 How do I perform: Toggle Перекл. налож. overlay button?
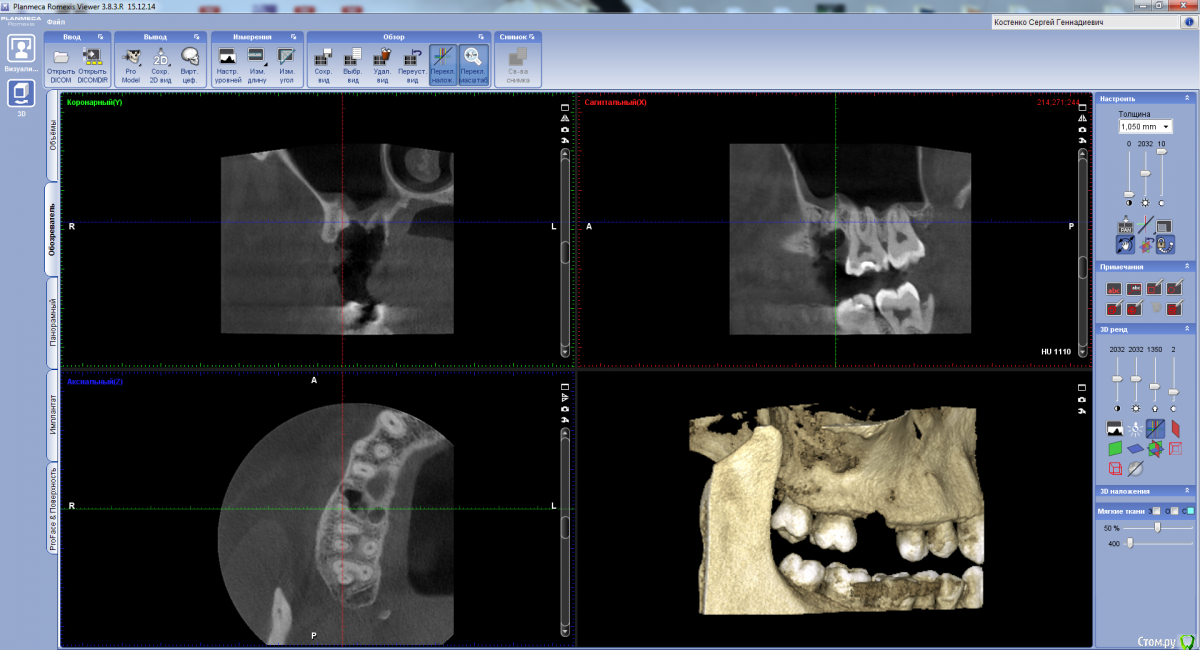(443, 57)
